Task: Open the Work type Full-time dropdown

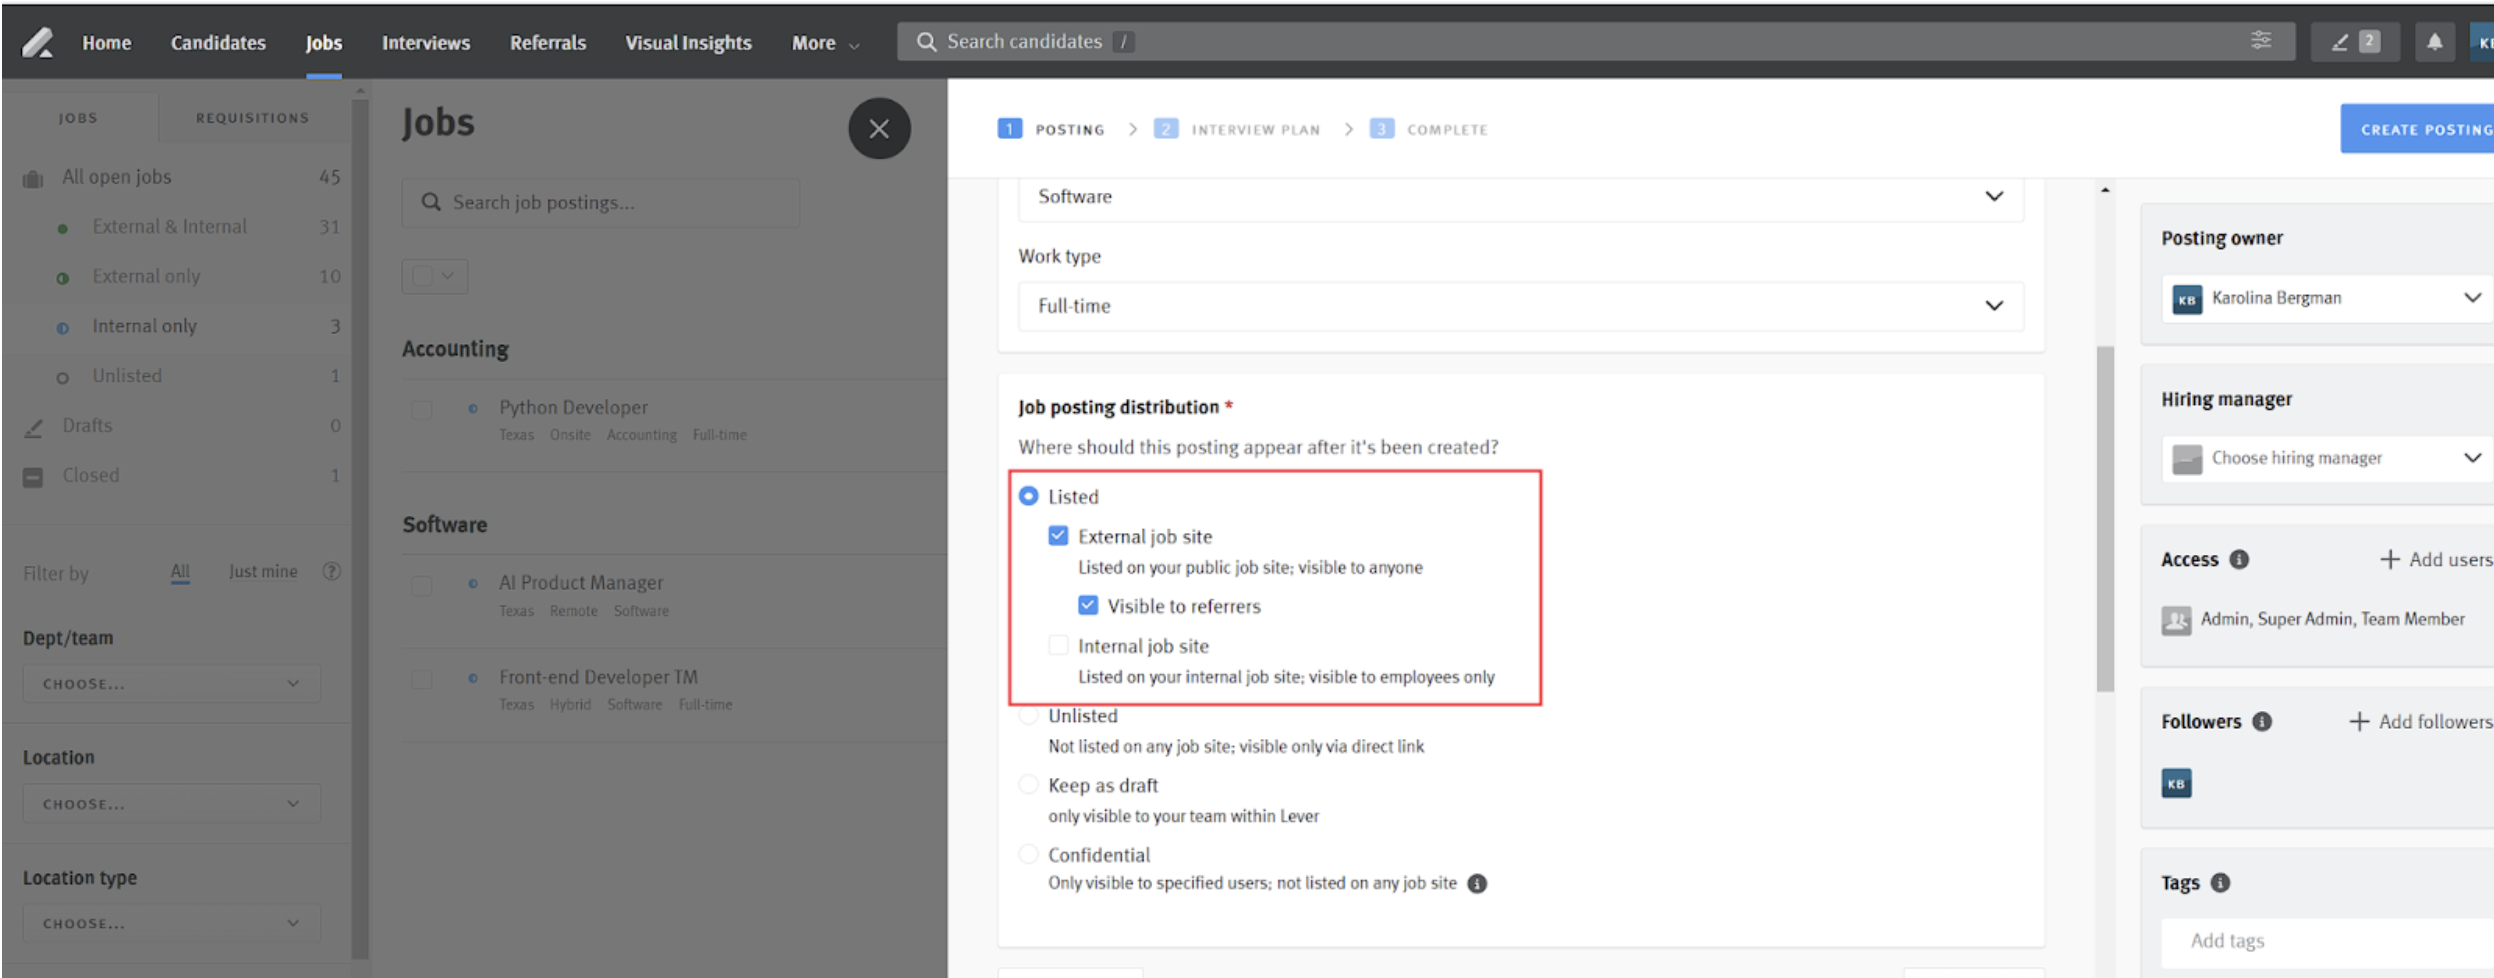Action: (x=1520, y=306)
